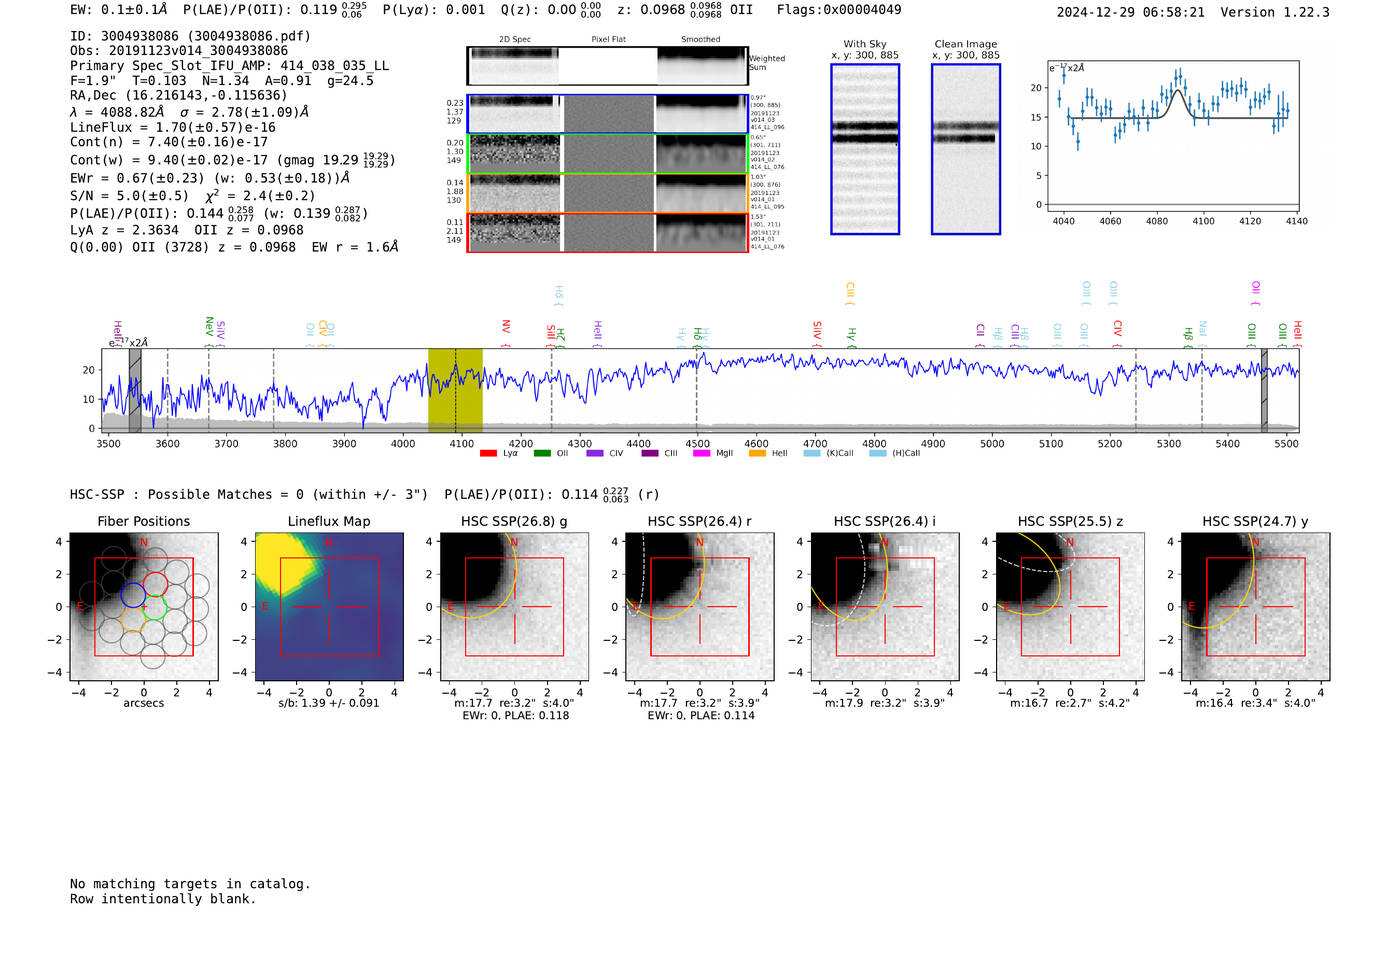The height and width of the screenshot is (953, 1400).
Task: Click the 'Flags:0x00004049' header text
Action: coord(839,10)
